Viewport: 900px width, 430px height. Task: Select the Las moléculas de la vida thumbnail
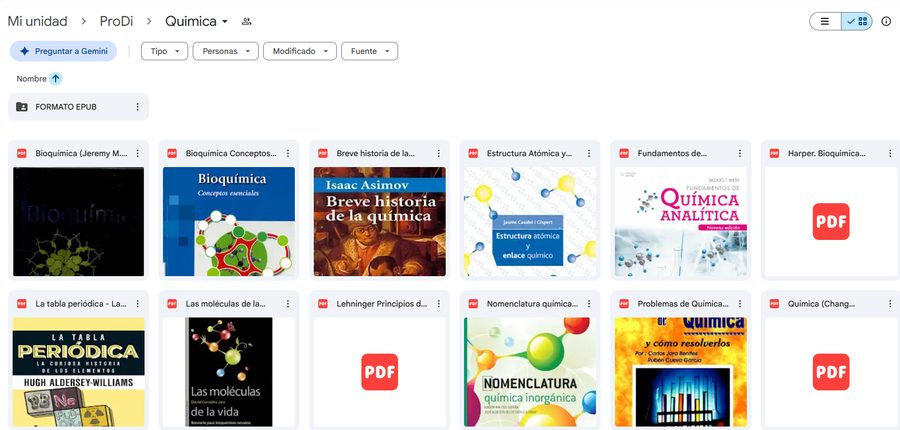pyautogui.click(x=229, y=372)
